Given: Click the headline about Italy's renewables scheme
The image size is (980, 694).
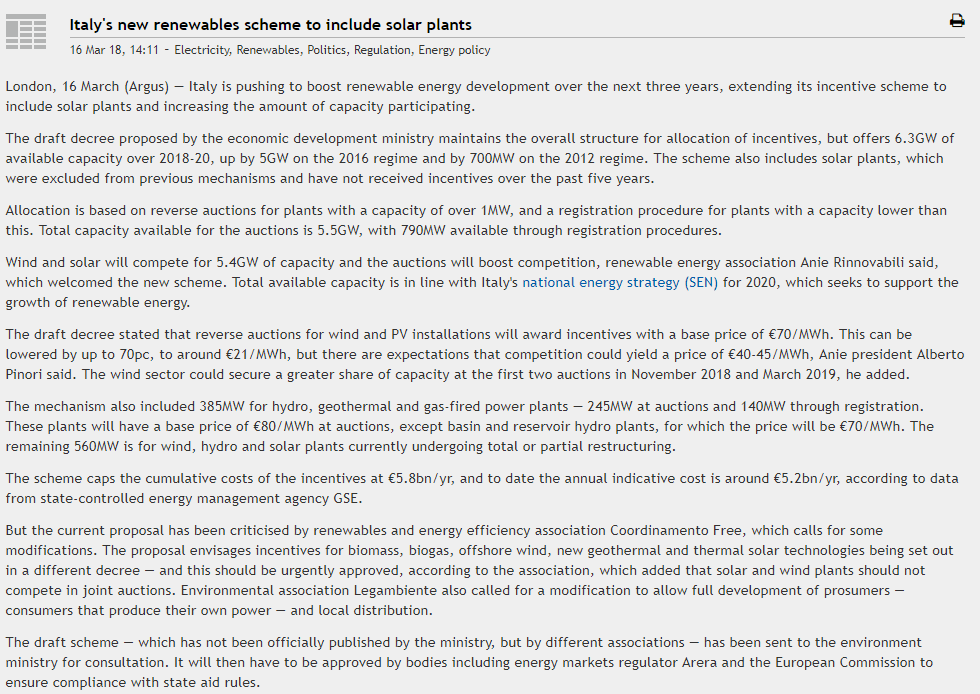Looking at the screenshot, I should 271,25.
